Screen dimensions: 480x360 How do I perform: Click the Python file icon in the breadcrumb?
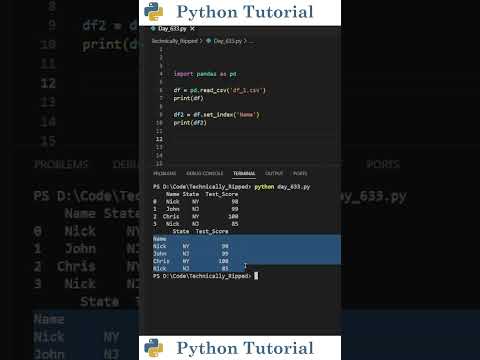pyautogui.click(x=209, y=41)
